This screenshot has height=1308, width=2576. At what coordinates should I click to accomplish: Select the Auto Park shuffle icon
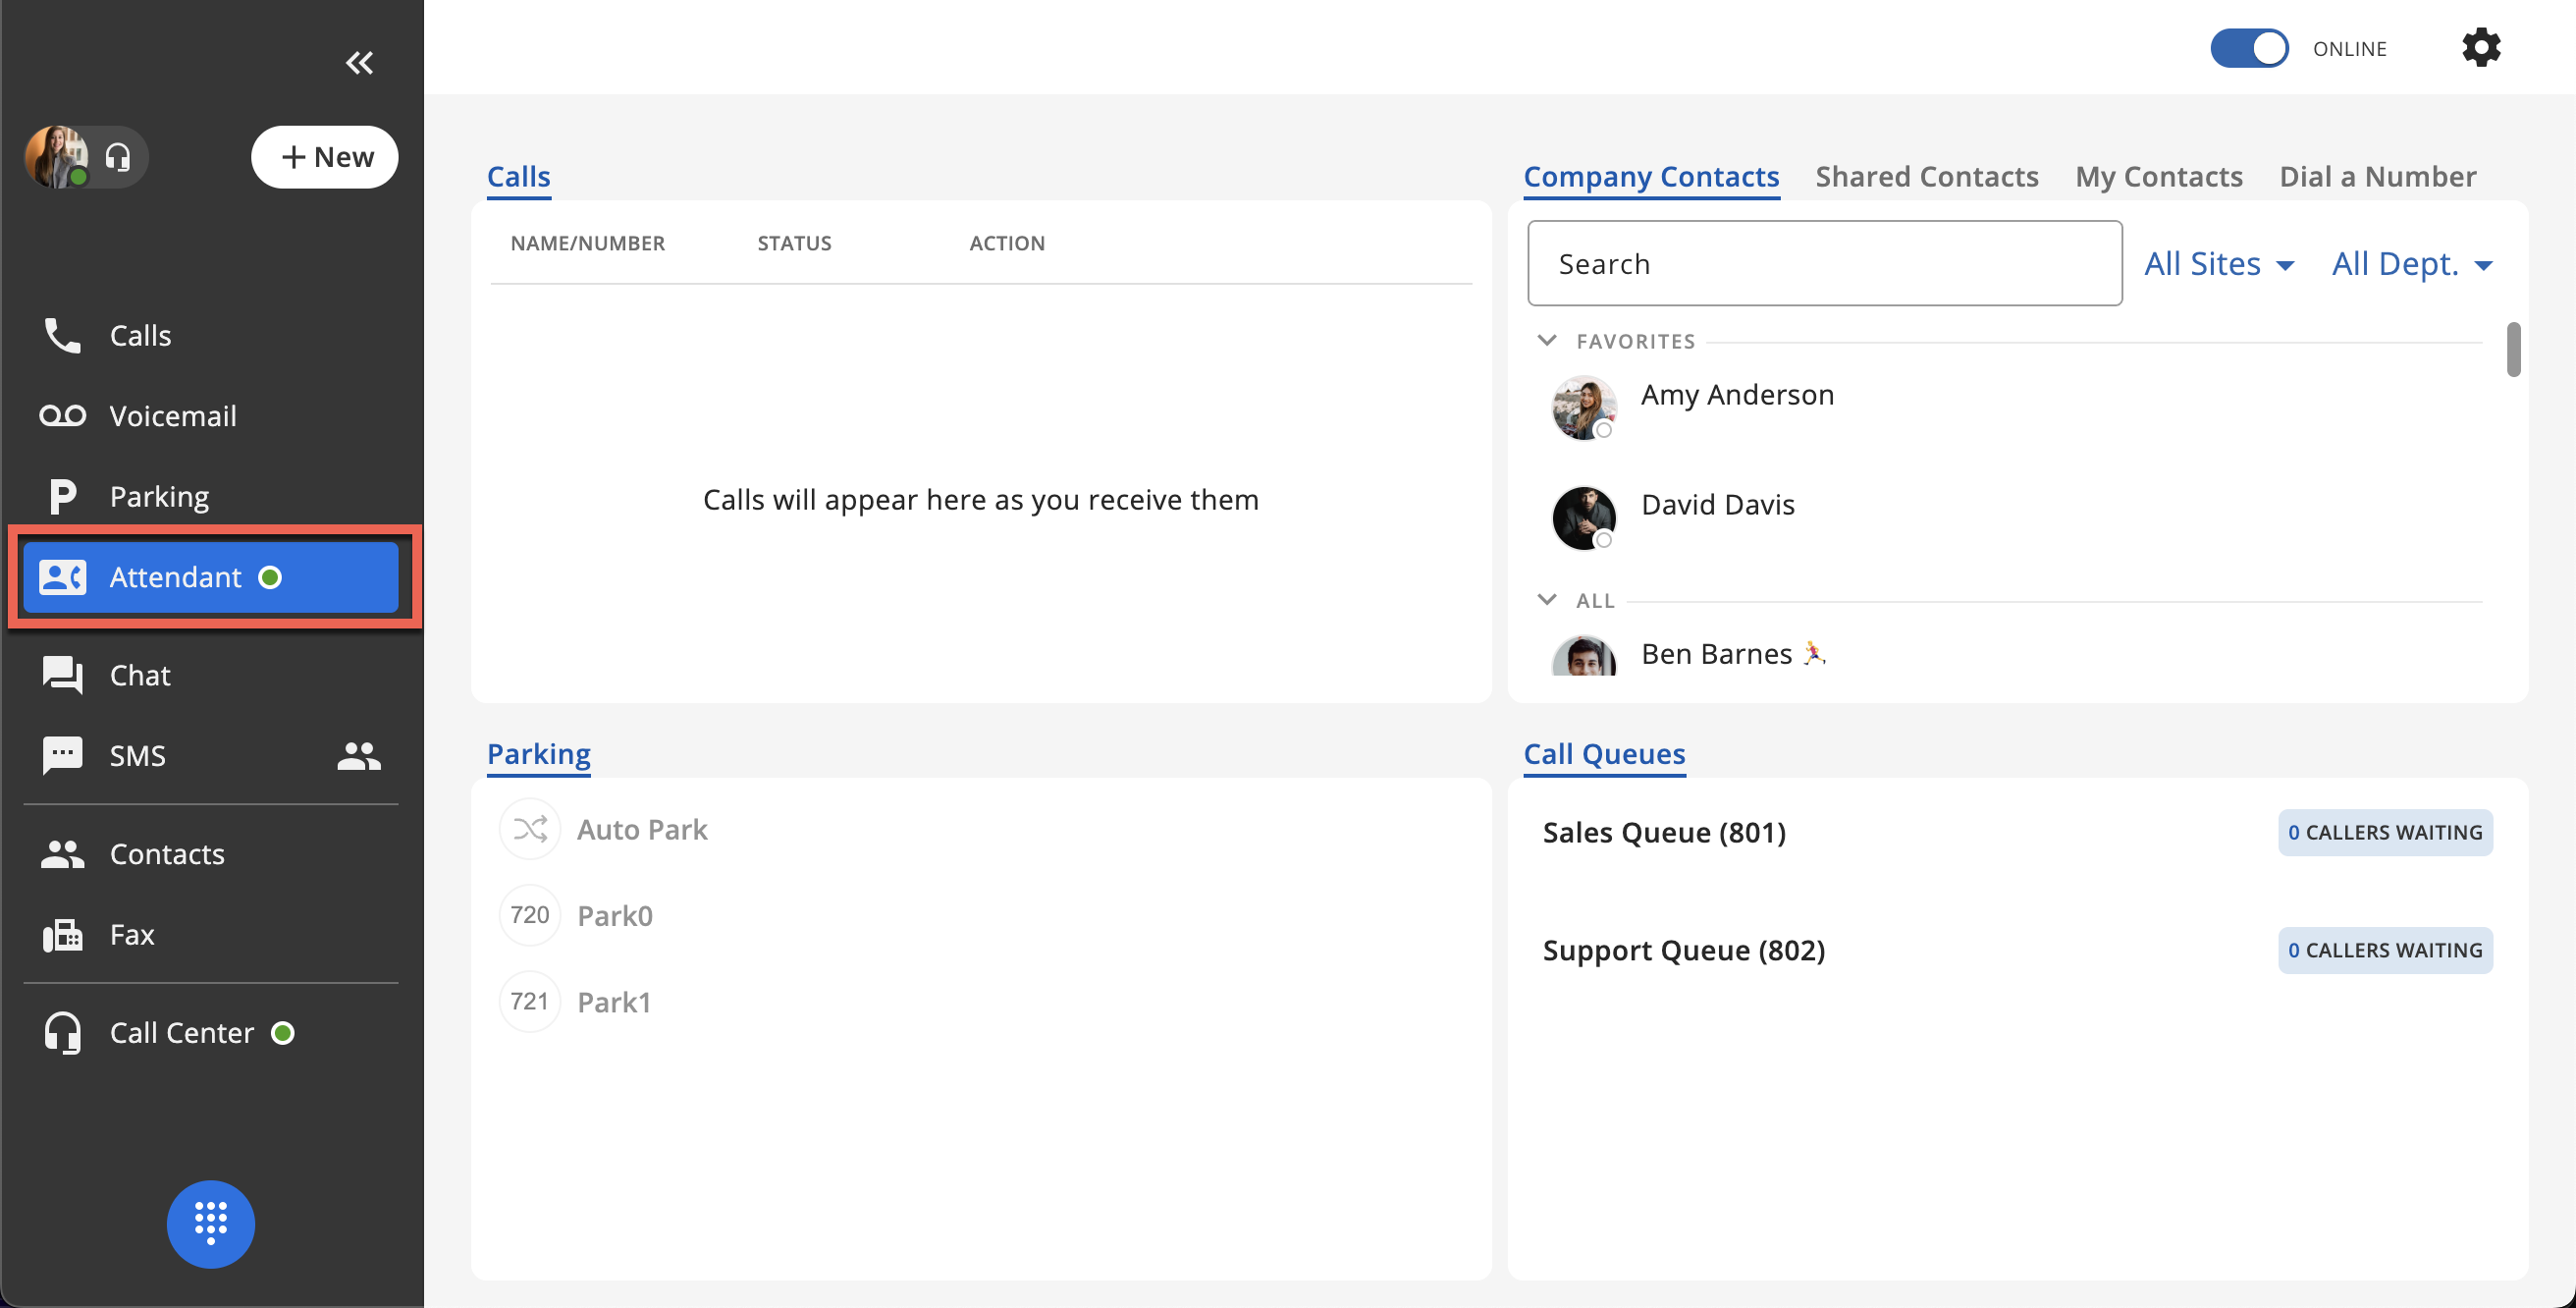coord(529,829)
